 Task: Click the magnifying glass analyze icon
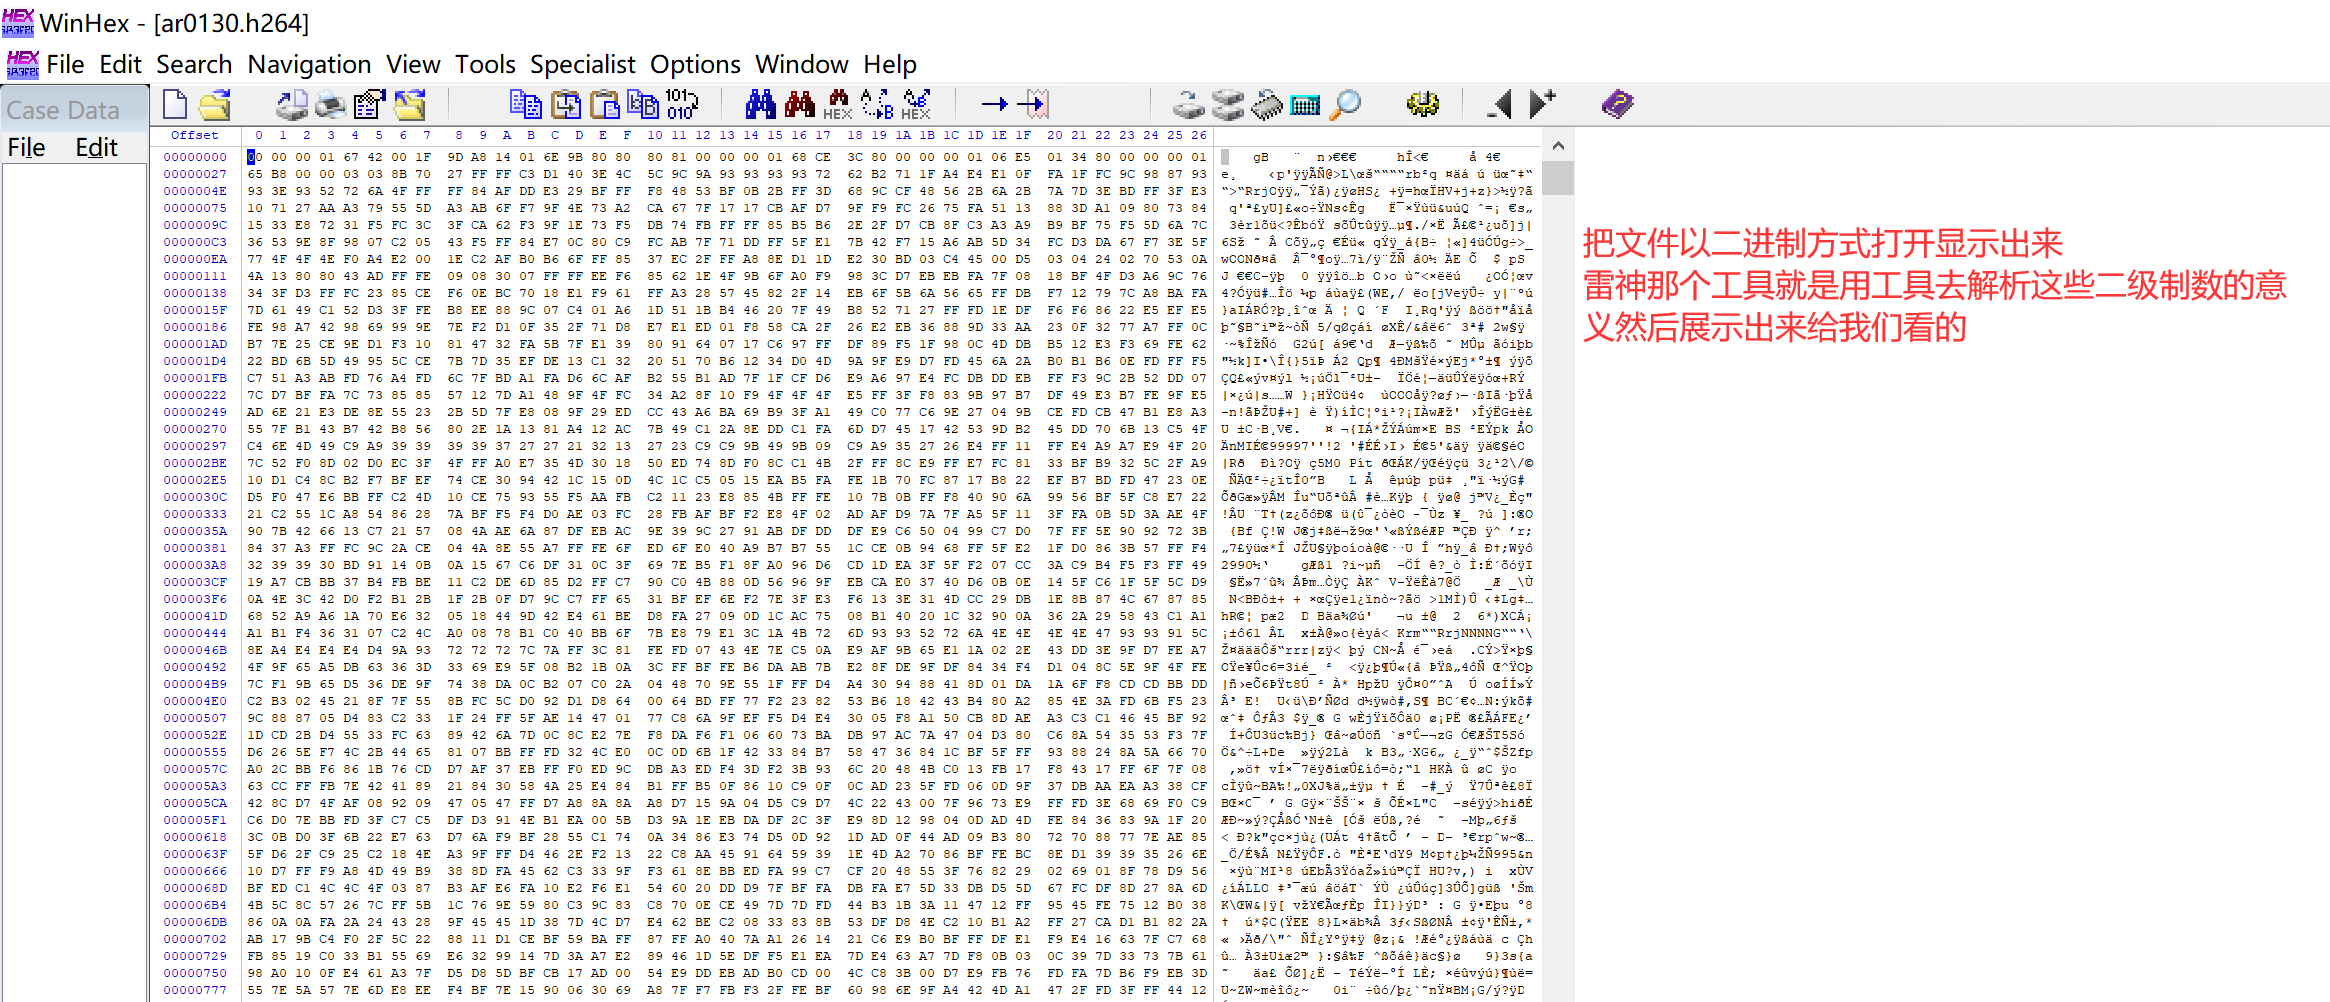[1346, 104]
